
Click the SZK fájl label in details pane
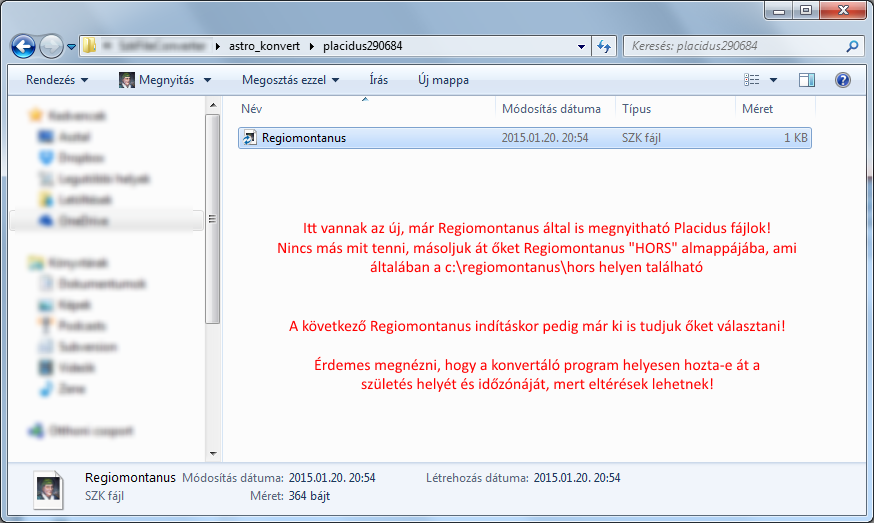click(104, 496)
